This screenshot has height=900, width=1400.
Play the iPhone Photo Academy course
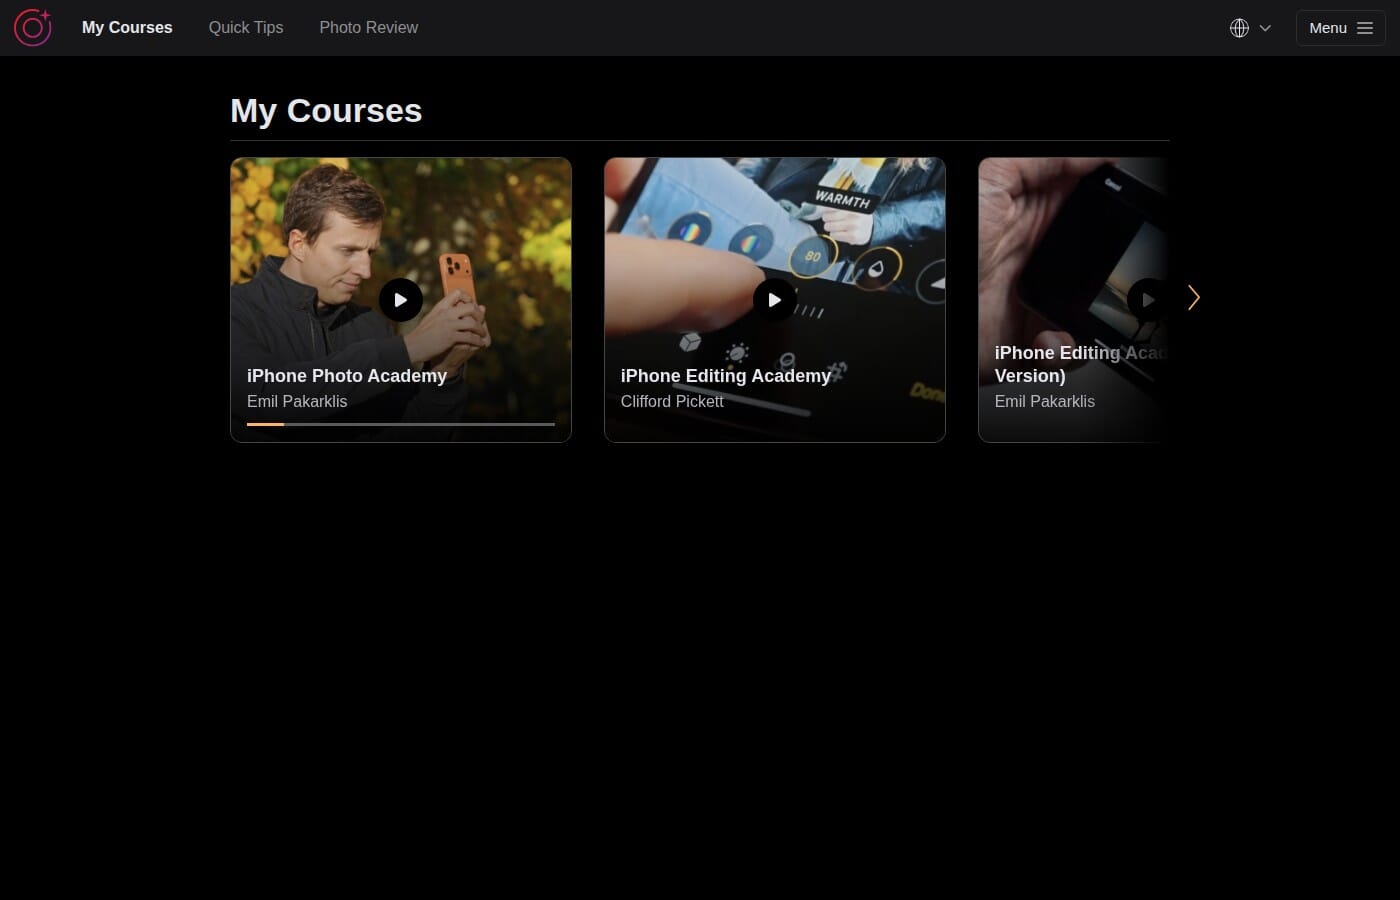400,300
